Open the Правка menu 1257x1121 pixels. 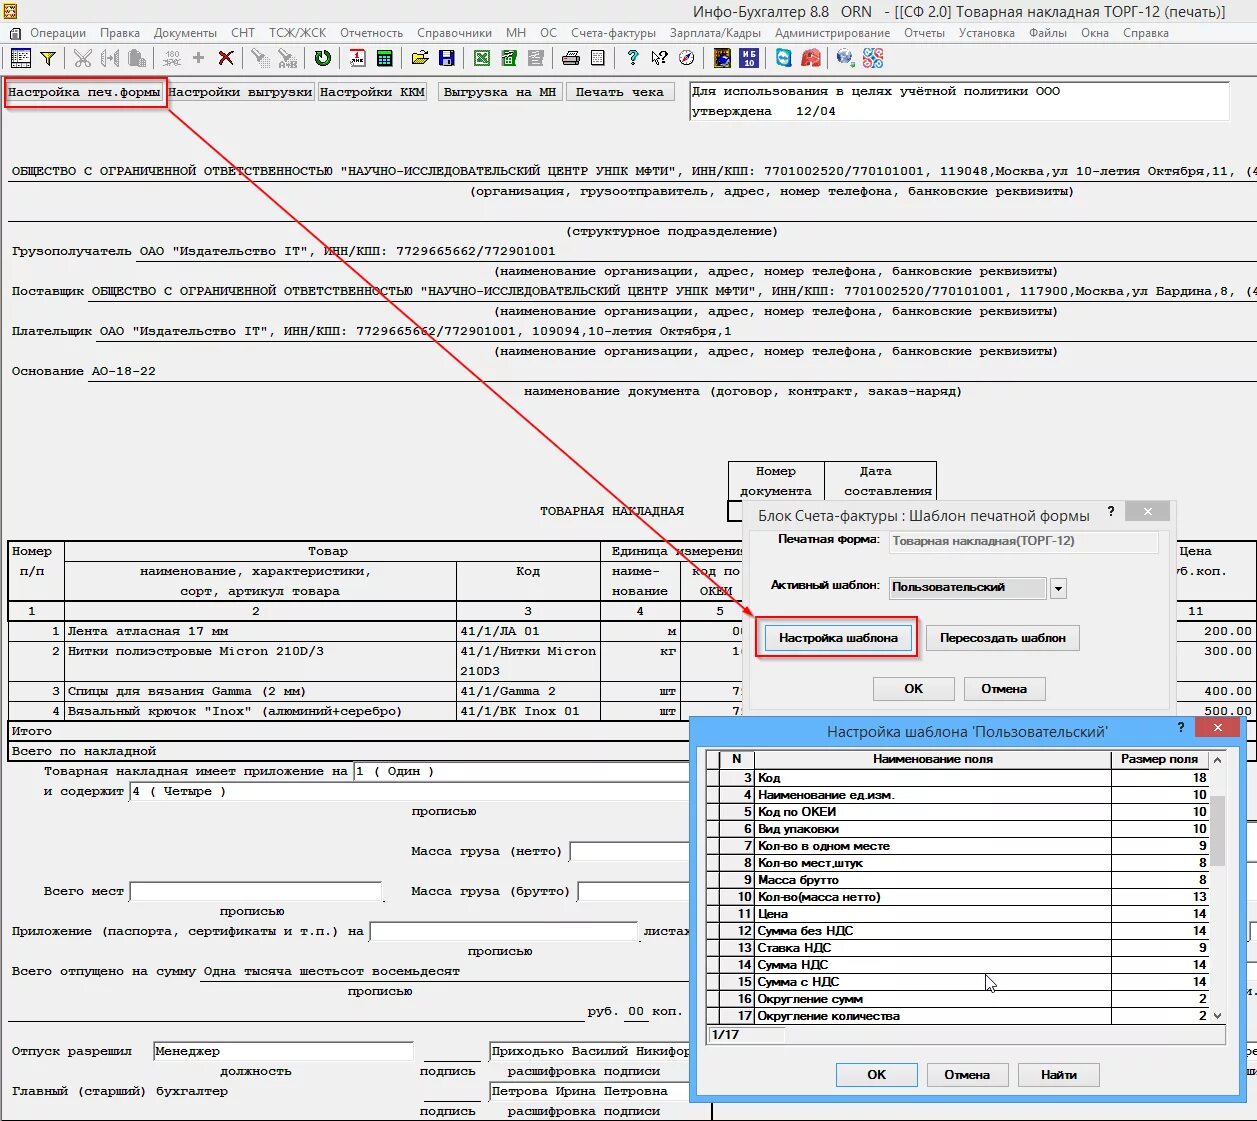120,33
